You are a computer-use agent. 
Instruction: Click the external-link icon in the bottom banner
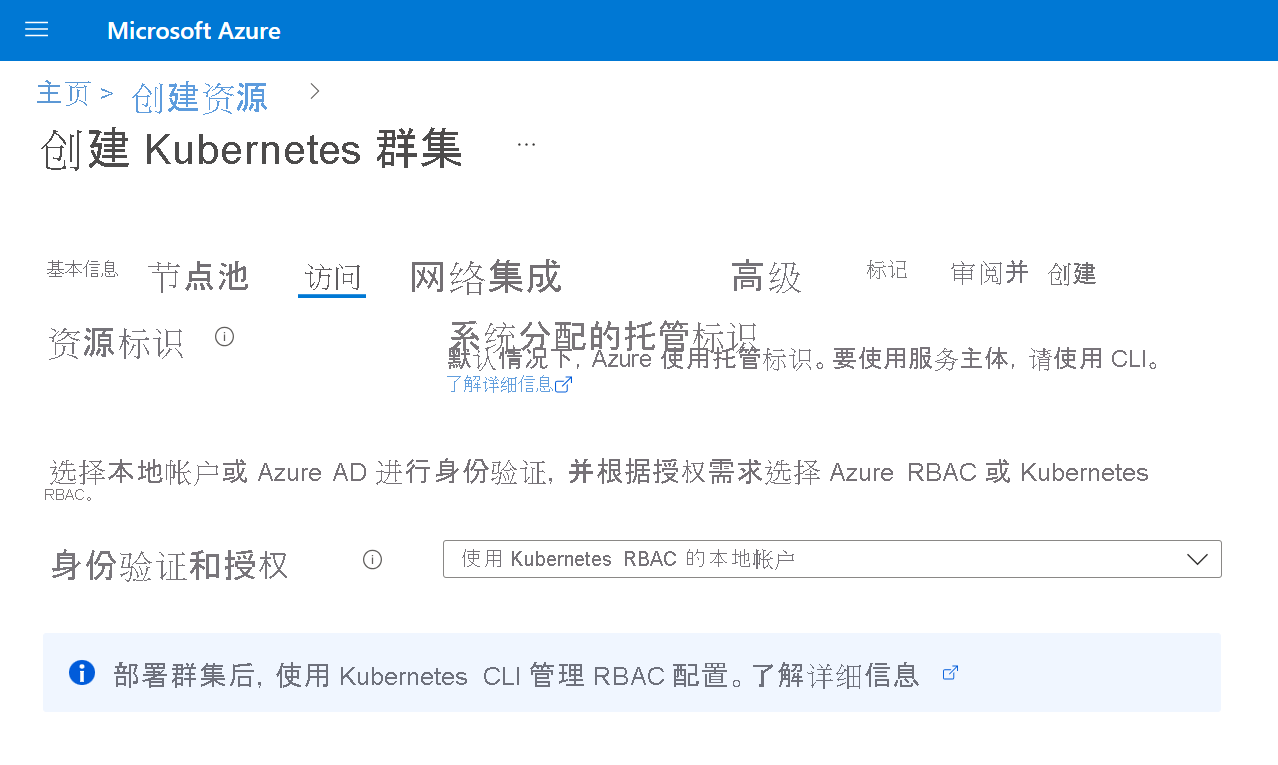949,673
